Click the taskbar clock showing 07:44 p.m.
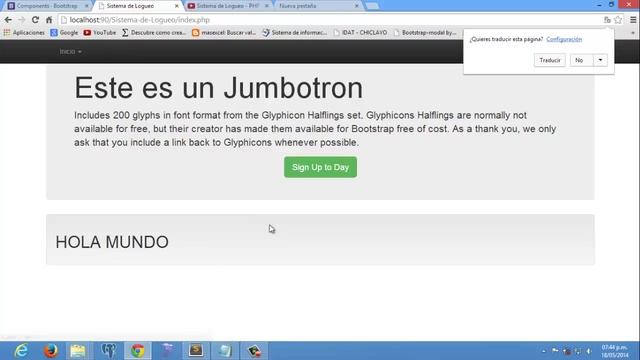Screen dimensions: 640x360 tap(614, 351)
